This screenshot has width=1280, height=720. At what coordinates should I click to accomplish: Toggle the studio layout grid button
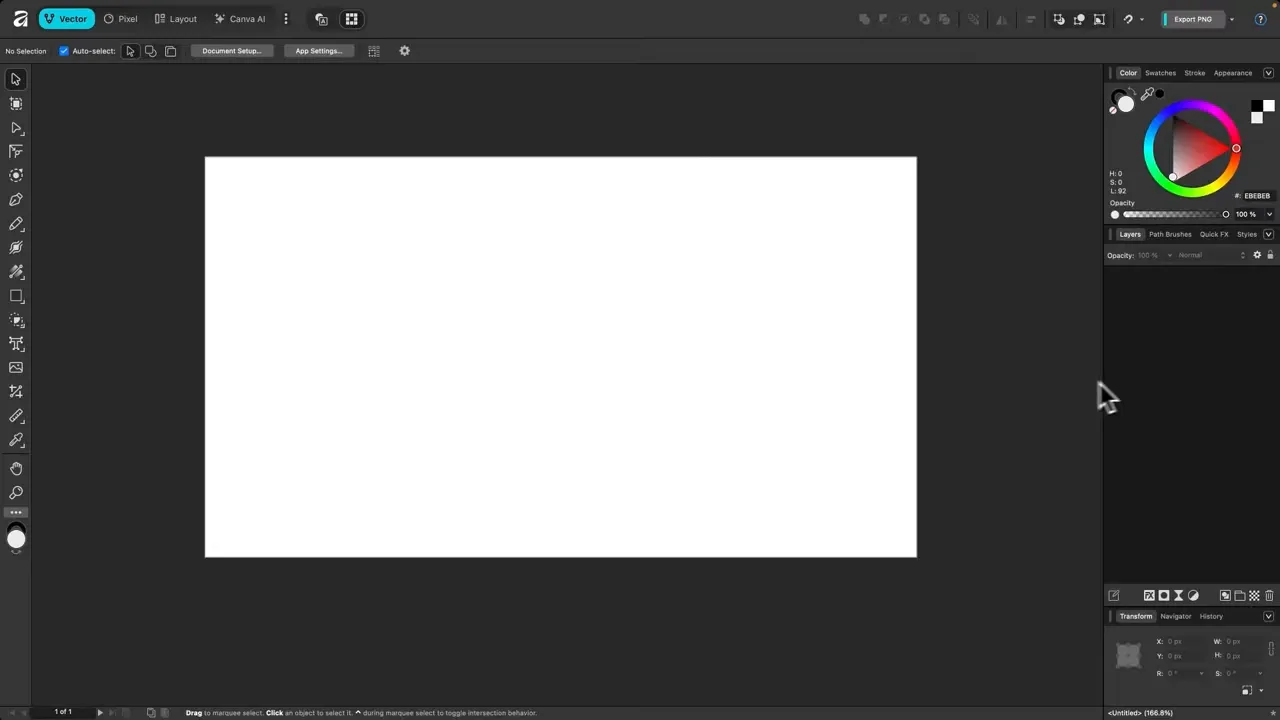point(351,19)
